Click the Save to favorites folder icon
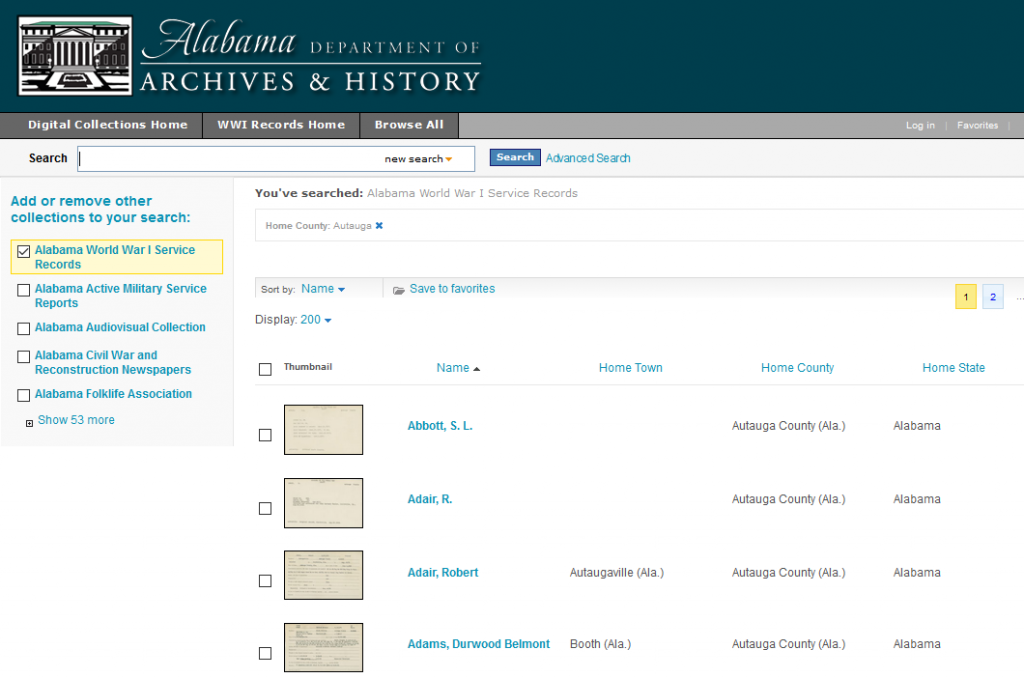1024x678 pixels. [398, 290]
